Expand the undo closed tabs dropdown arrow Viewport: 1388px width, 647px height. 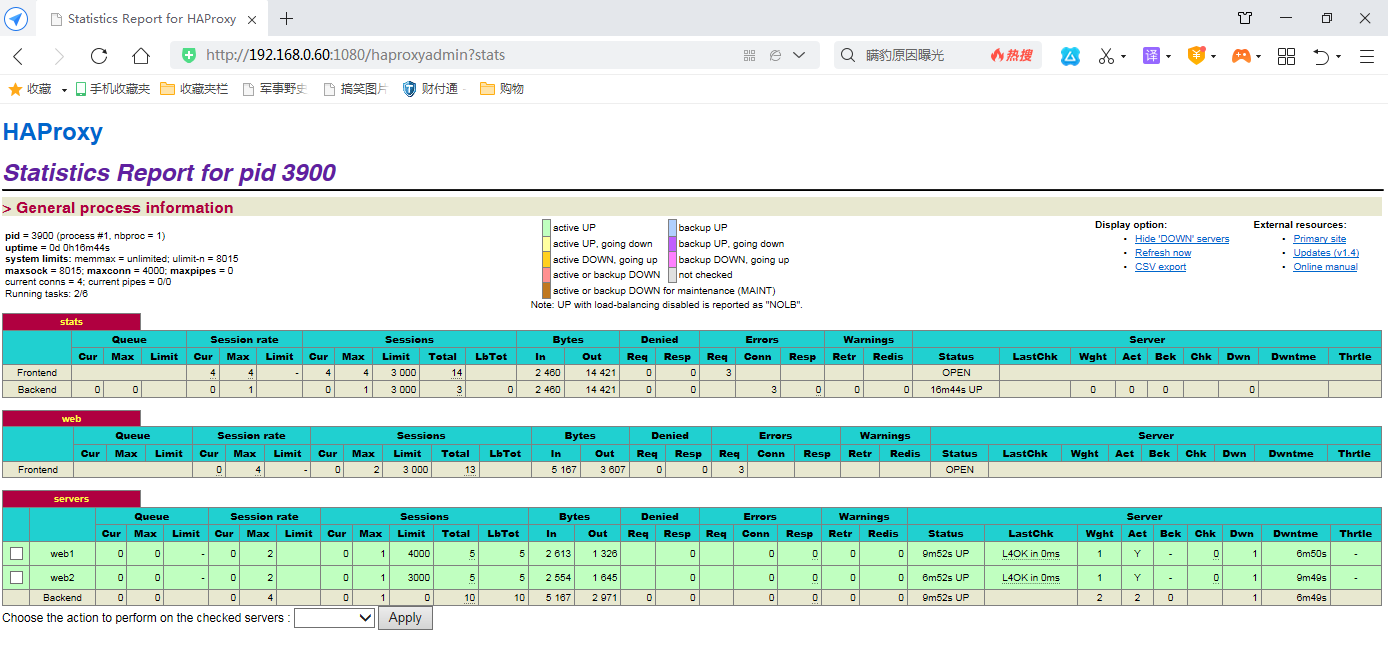click(x=1338, y=57)
